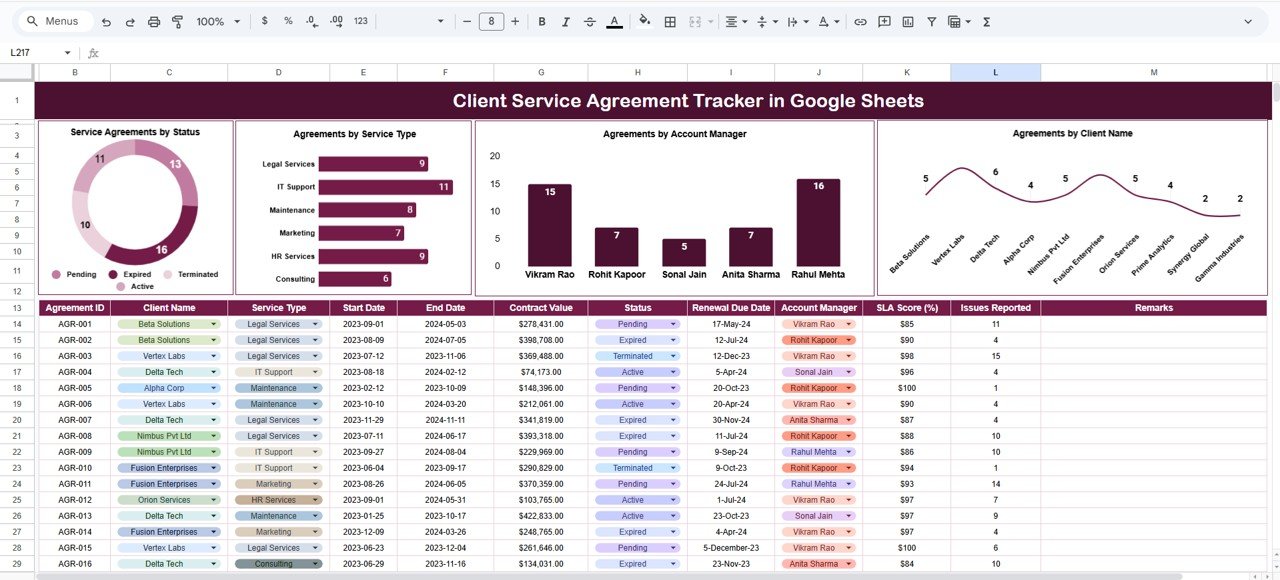
Task: Insert a comment with the comment icon
Action: point(883,20)
